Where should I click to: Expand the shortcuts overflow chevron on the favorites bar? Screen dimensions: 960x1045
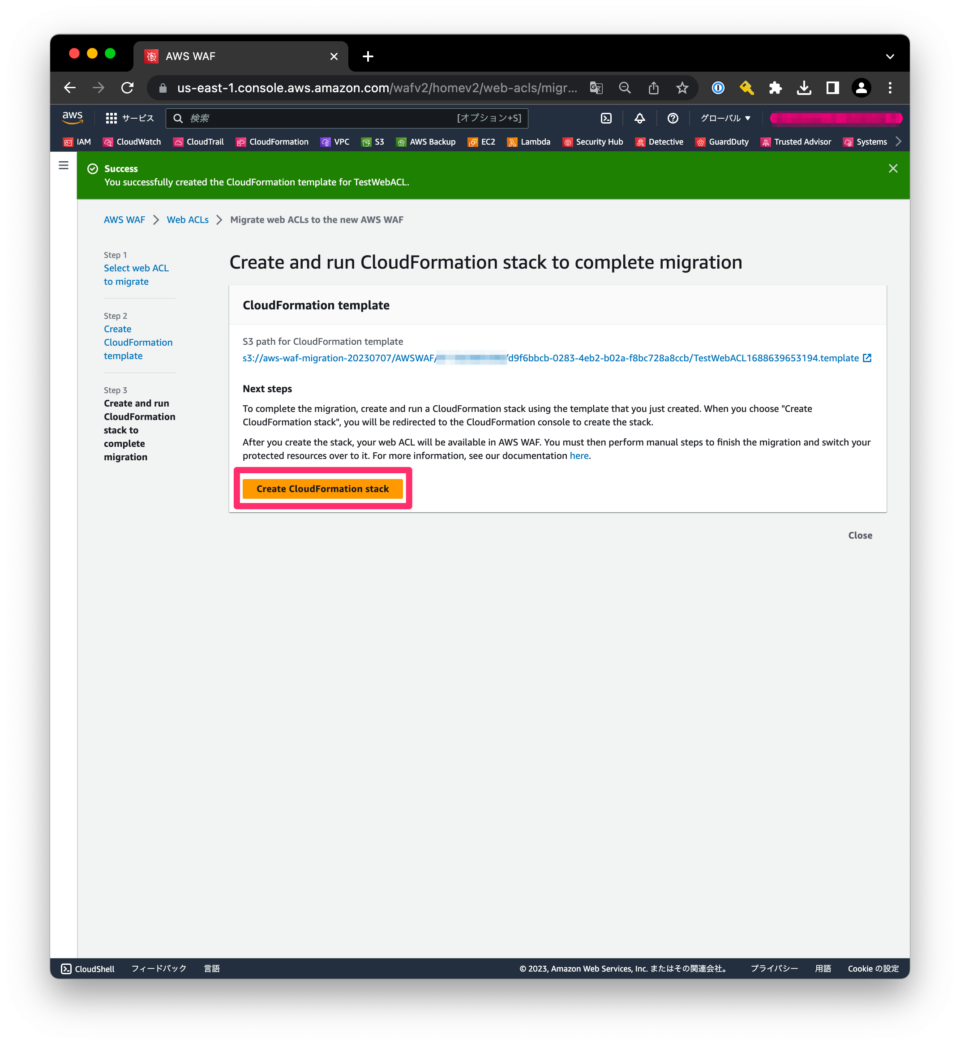tap(899, 141)
